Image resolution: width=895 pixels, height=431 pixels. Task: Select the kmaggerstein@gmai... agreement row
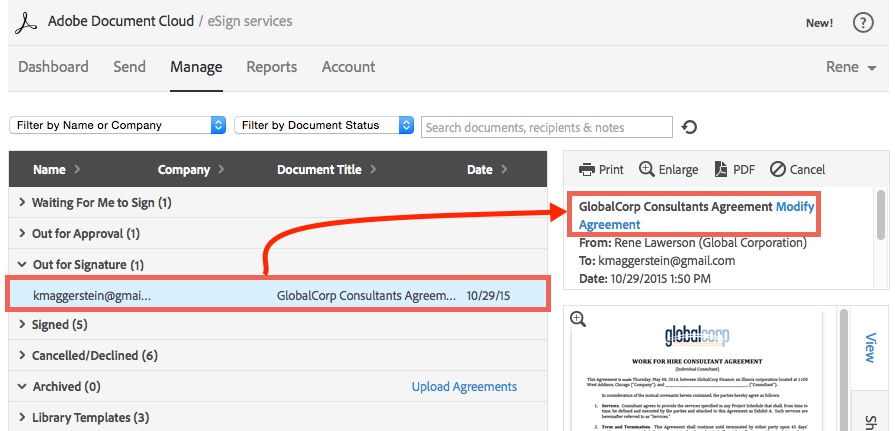278,295
